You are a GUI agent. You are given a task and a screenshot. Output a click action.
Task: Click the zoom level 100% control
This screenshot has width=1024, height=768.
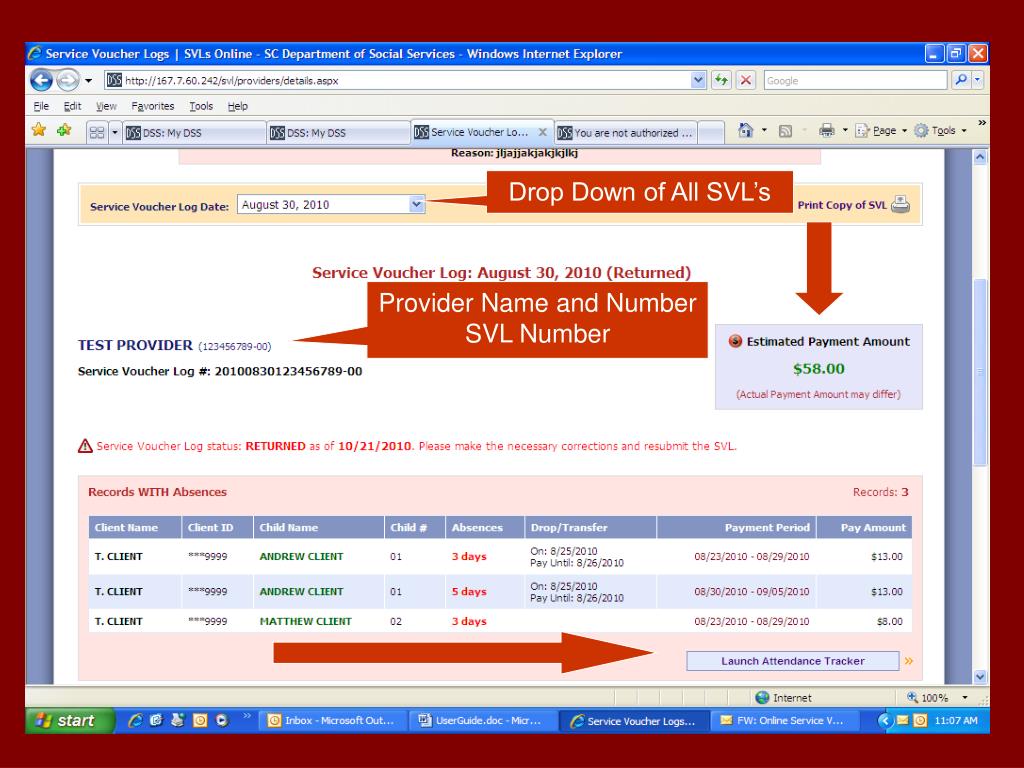point(937,697)
